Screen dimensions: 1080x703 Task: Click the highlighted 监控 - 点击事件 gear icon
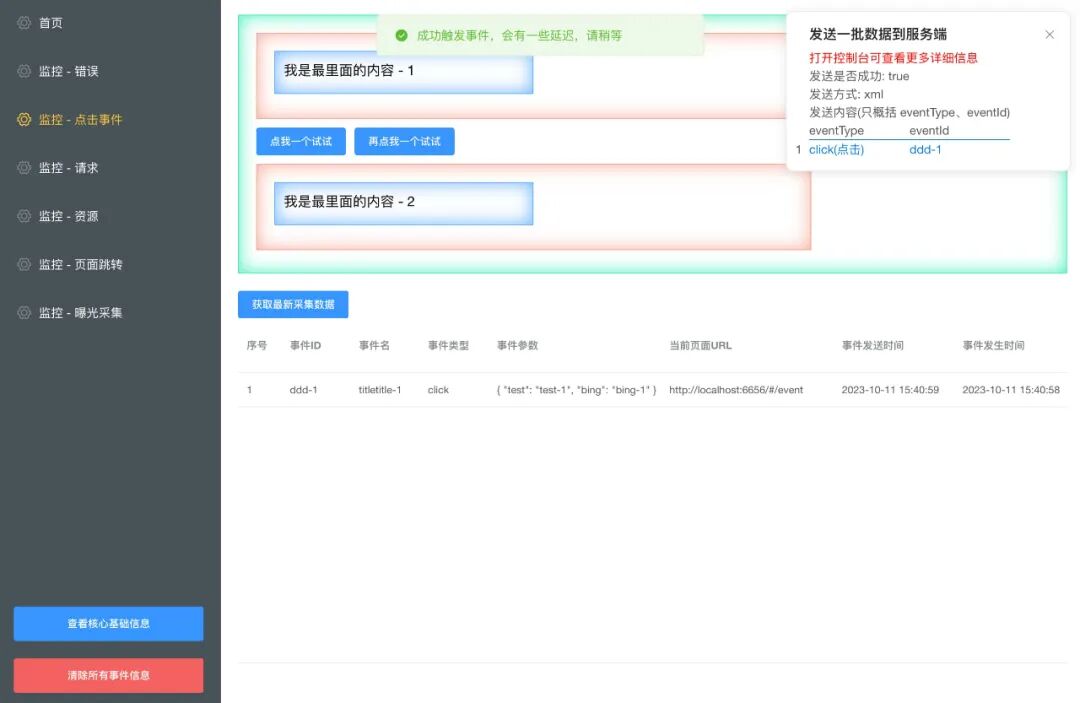coord(24,119)
